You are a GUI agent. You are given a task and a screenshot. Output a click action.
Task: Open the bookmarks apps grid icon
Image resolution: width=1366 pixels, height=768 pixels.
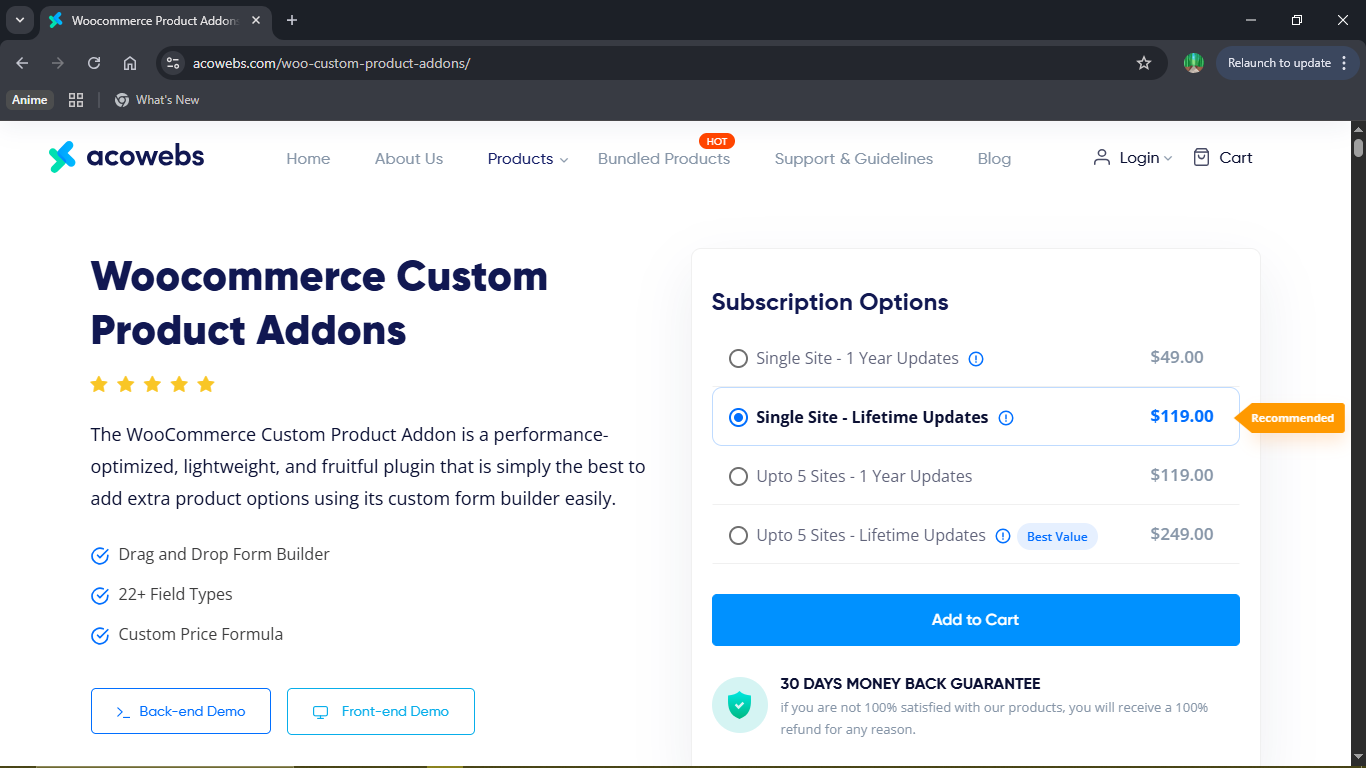(76, 100)
